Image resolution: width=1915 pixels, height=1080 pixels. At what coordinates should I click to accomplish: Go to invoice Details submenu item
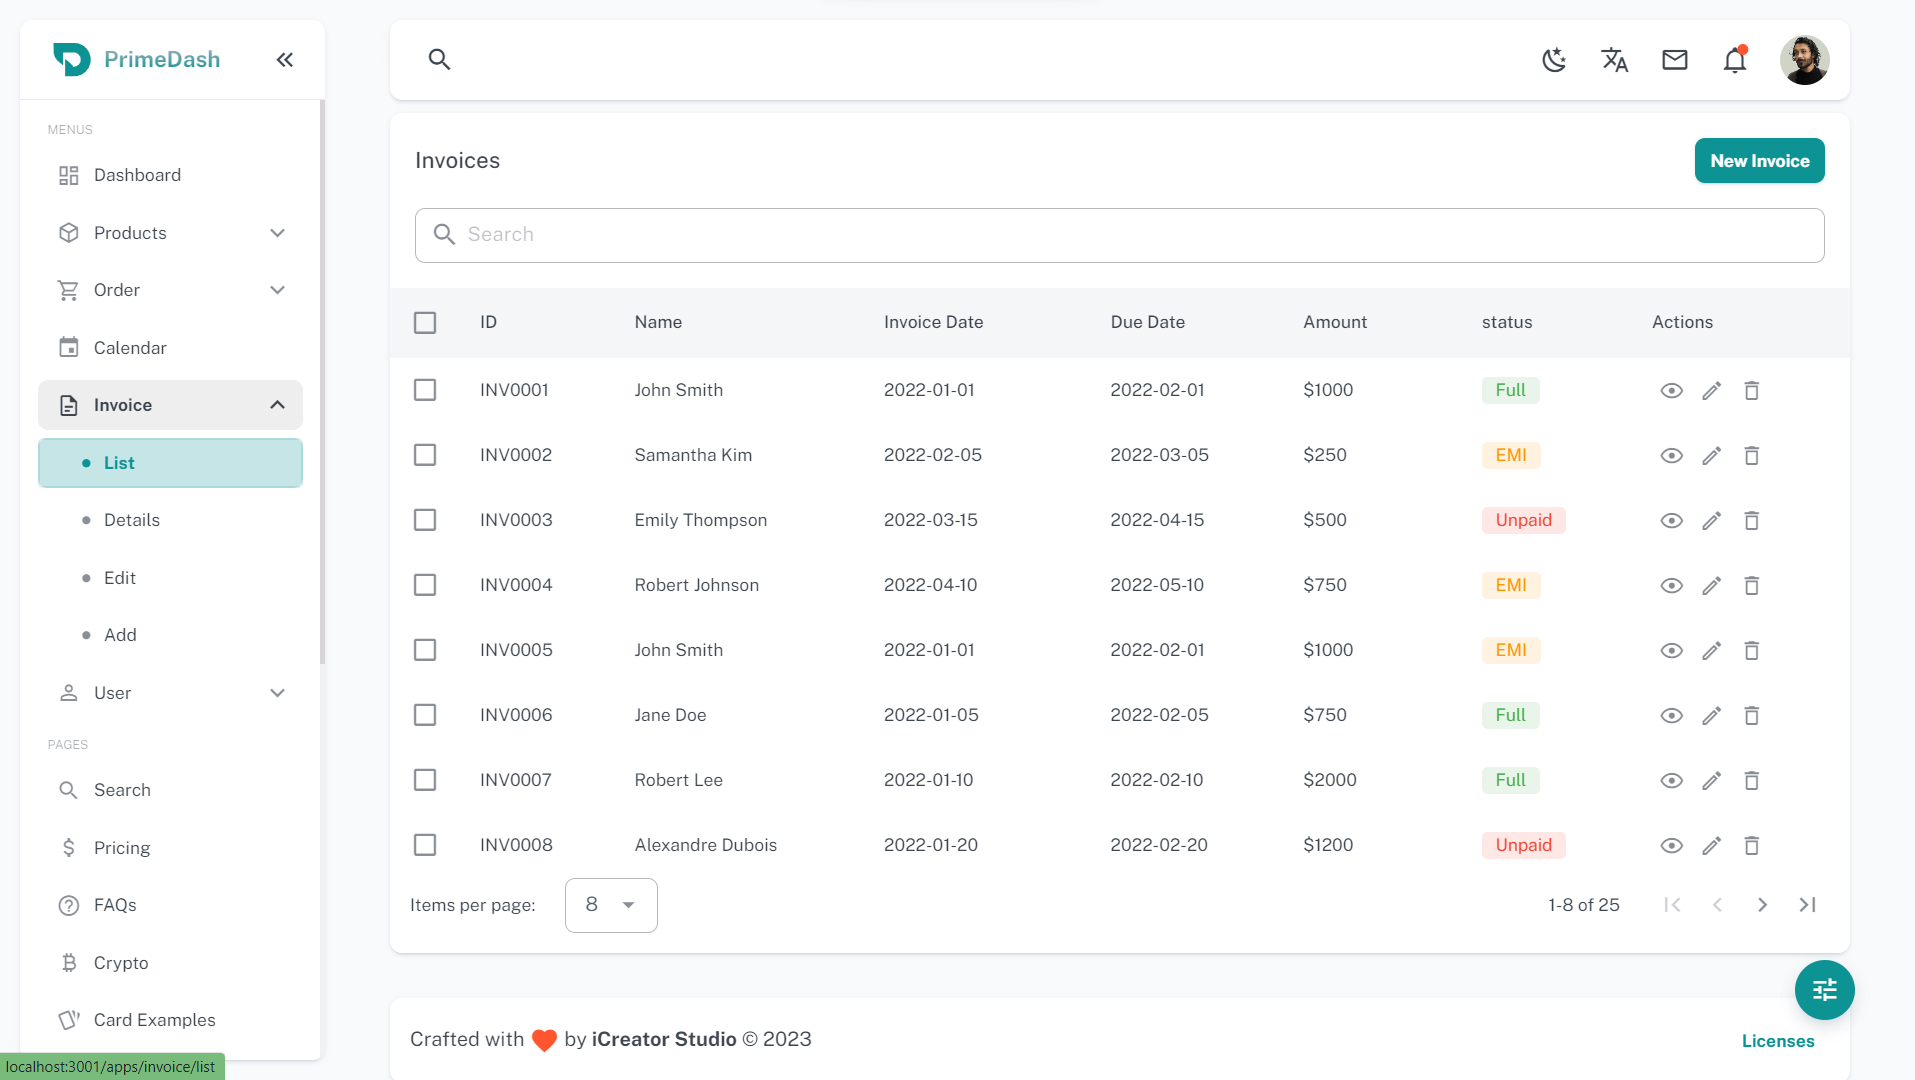point(132,520)
